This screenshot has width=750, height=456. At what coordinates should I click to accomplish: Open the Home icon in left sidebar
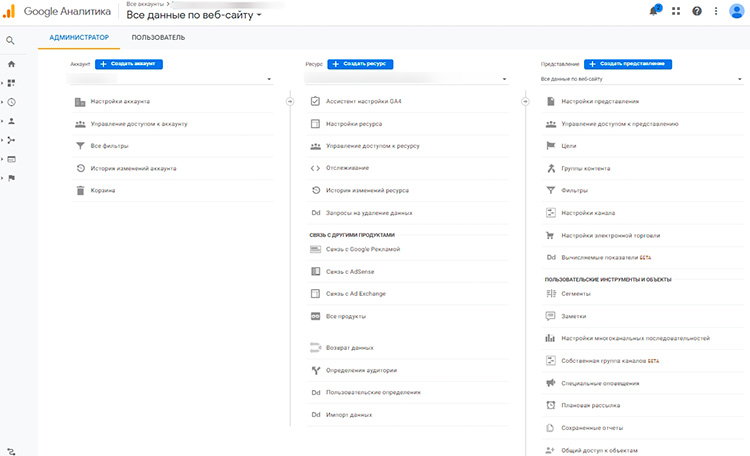pos(11,64)
